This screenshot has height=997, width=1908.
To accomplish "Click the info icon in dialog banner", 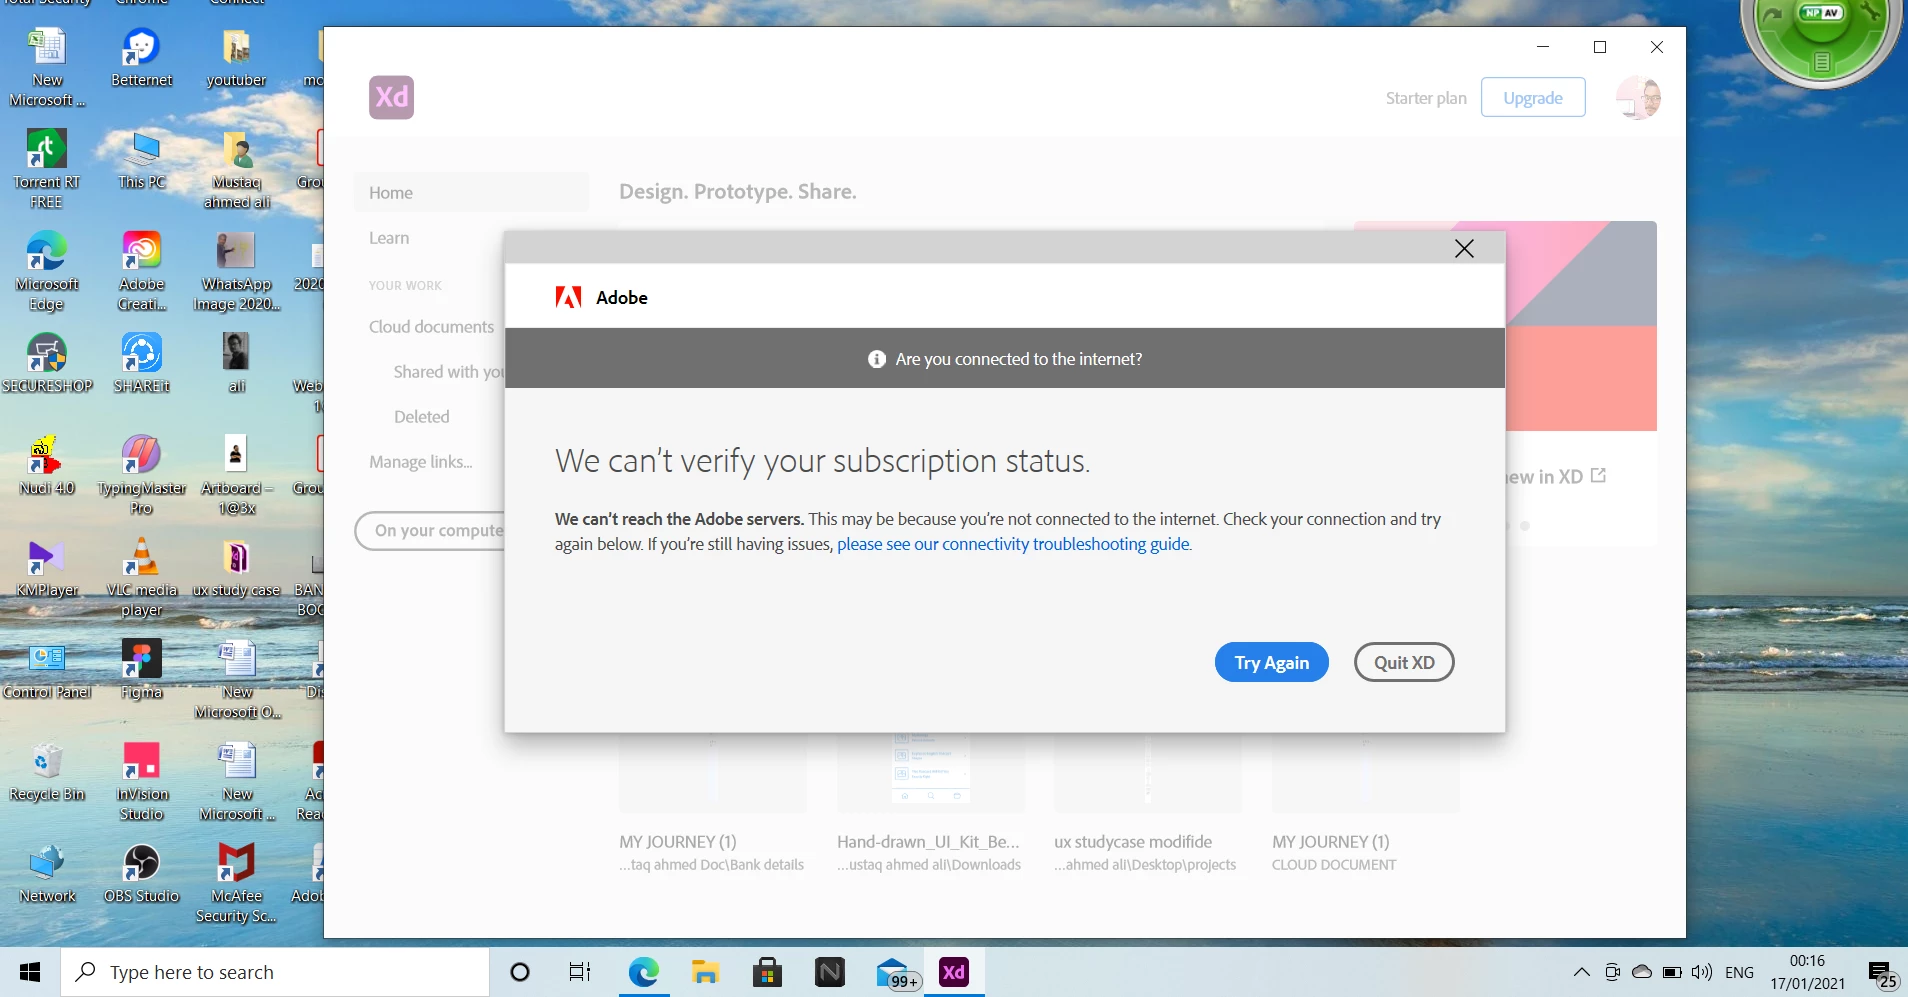I will 877,359.
